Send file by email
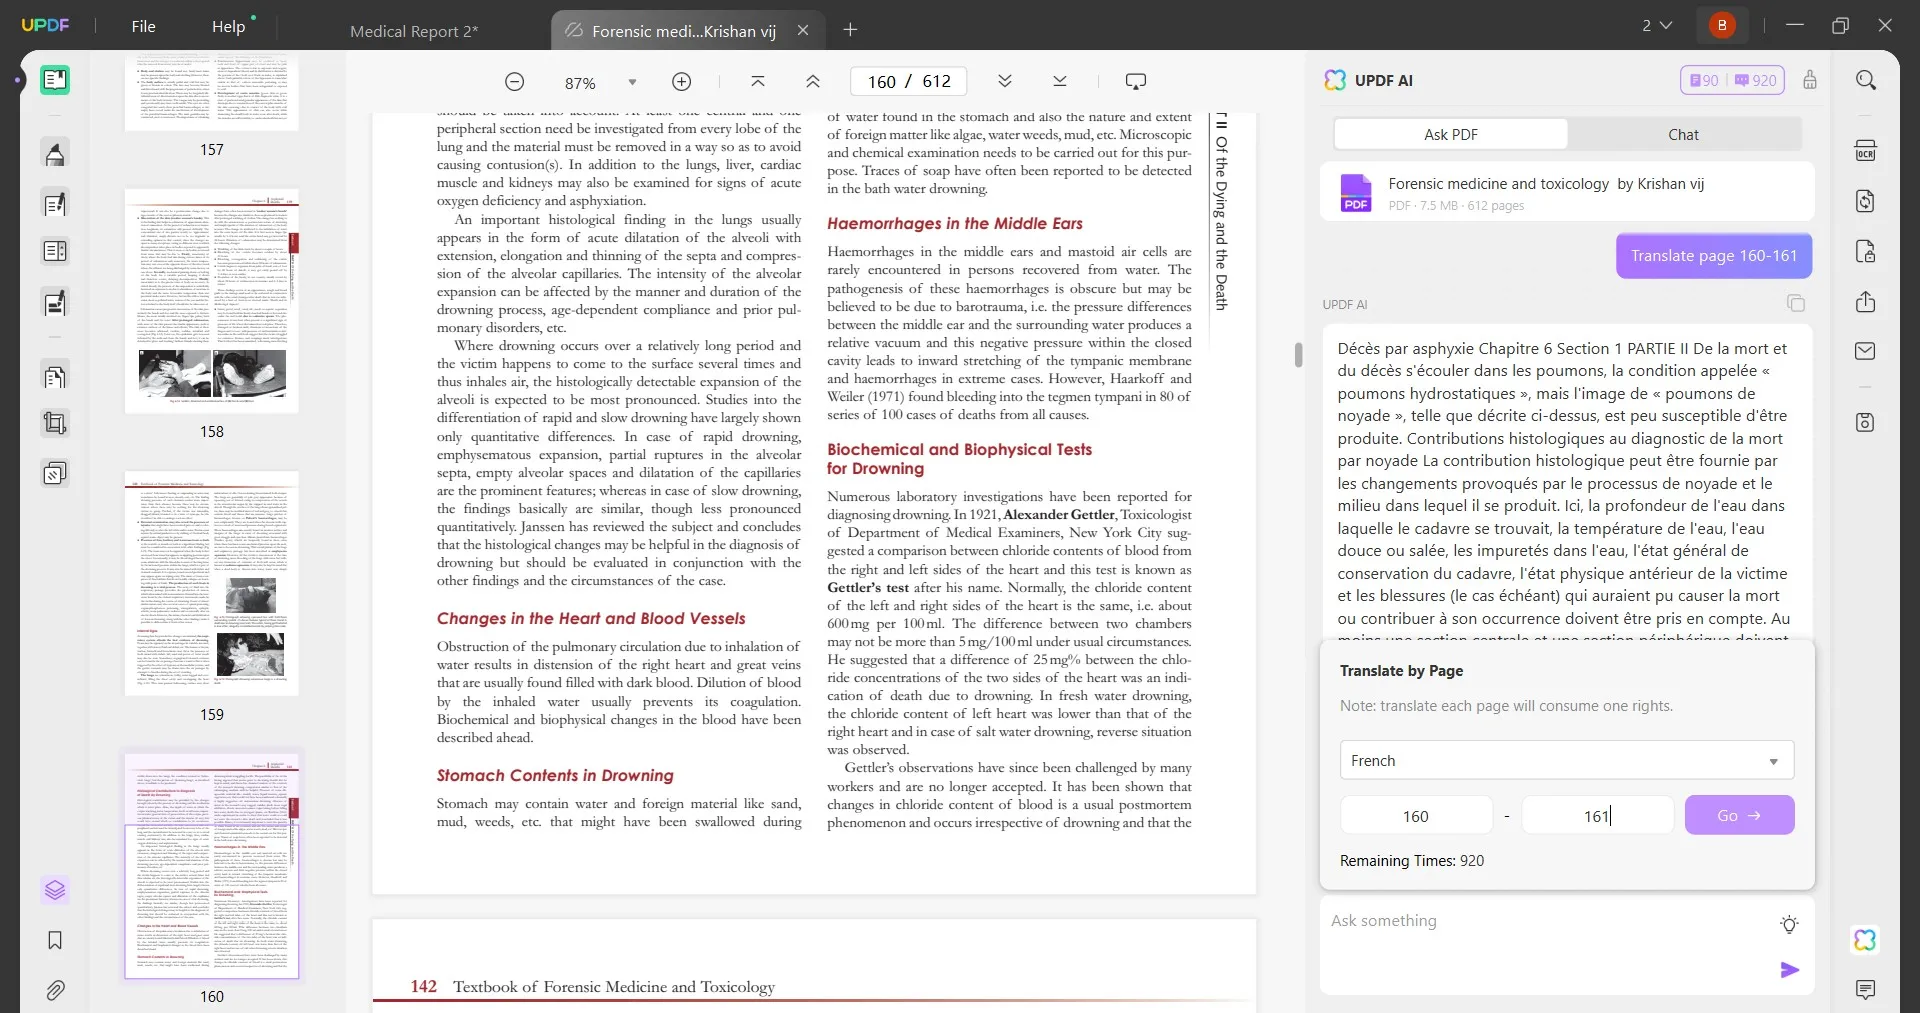The width and height of the screenshot is (1920, 1013). (1866, 351)
